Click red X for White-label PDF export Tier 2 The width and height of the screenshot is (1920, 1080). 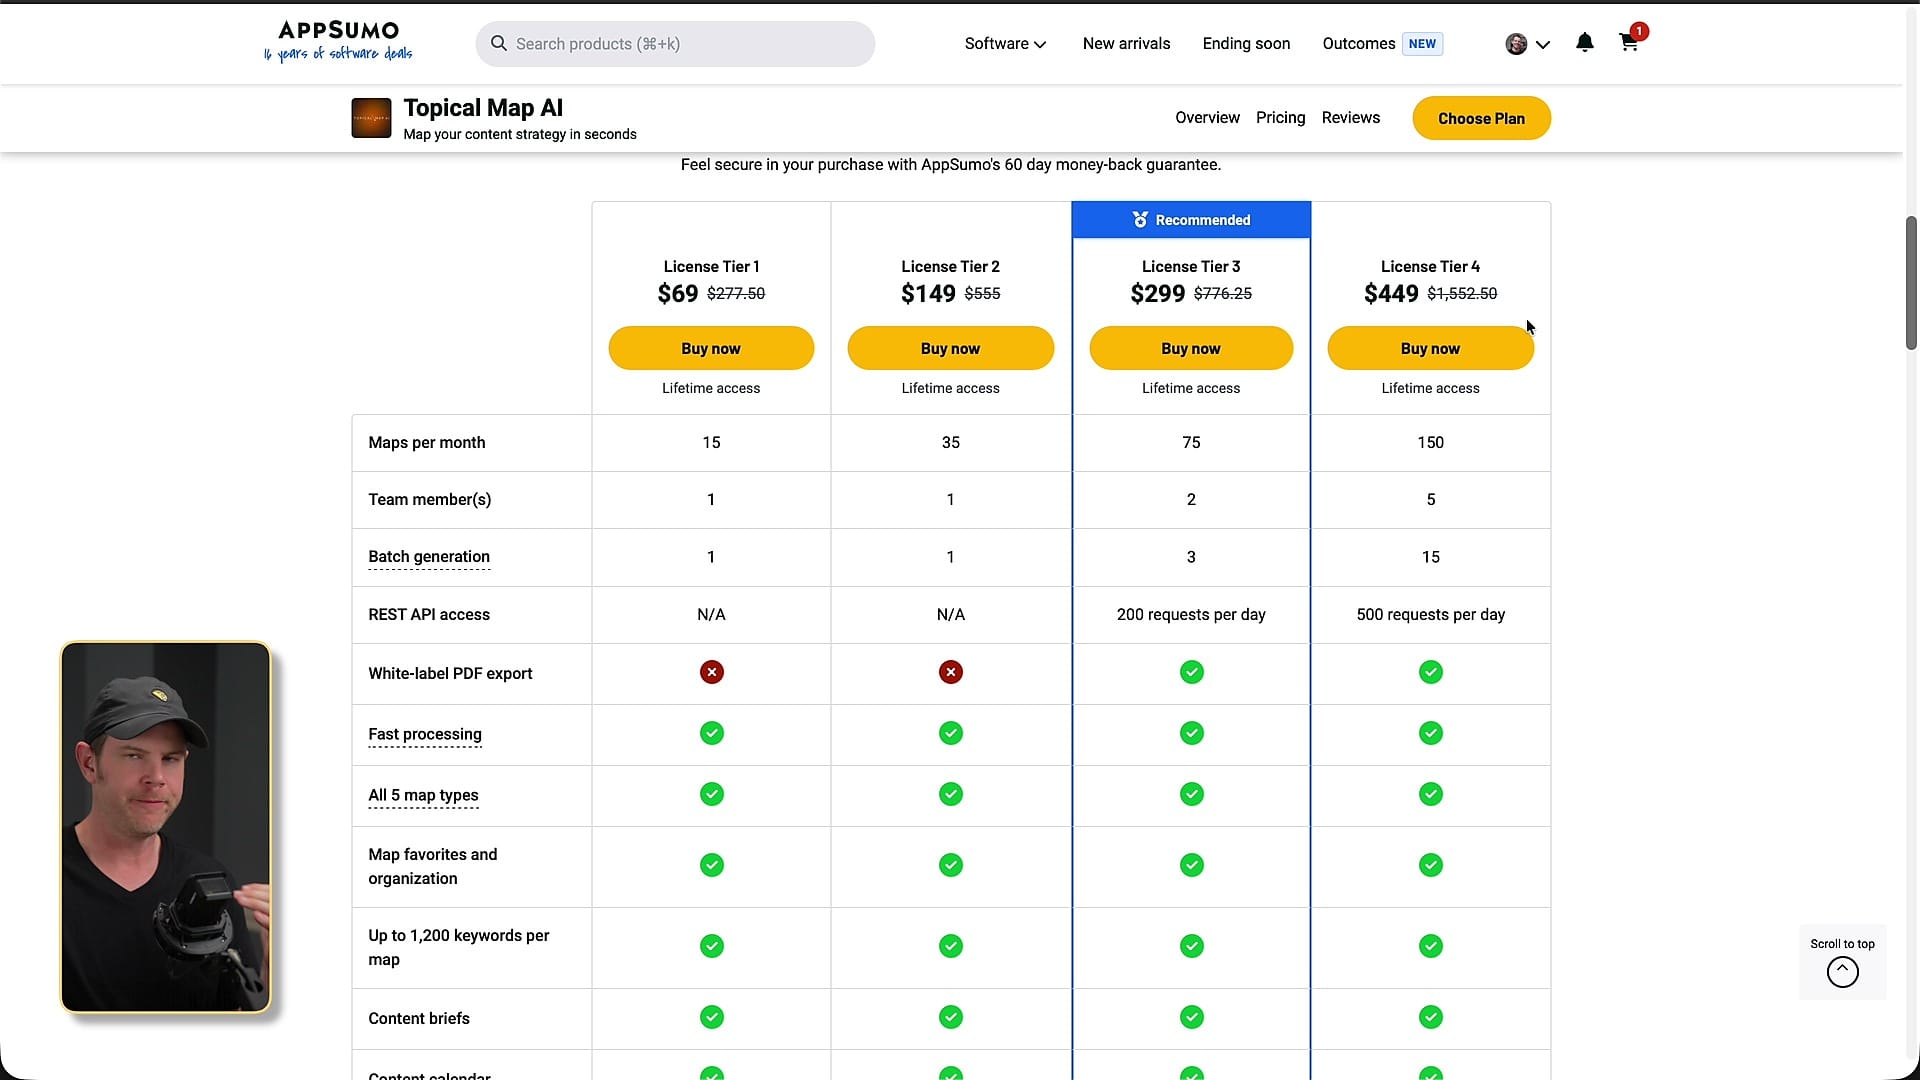click(951, 672)
